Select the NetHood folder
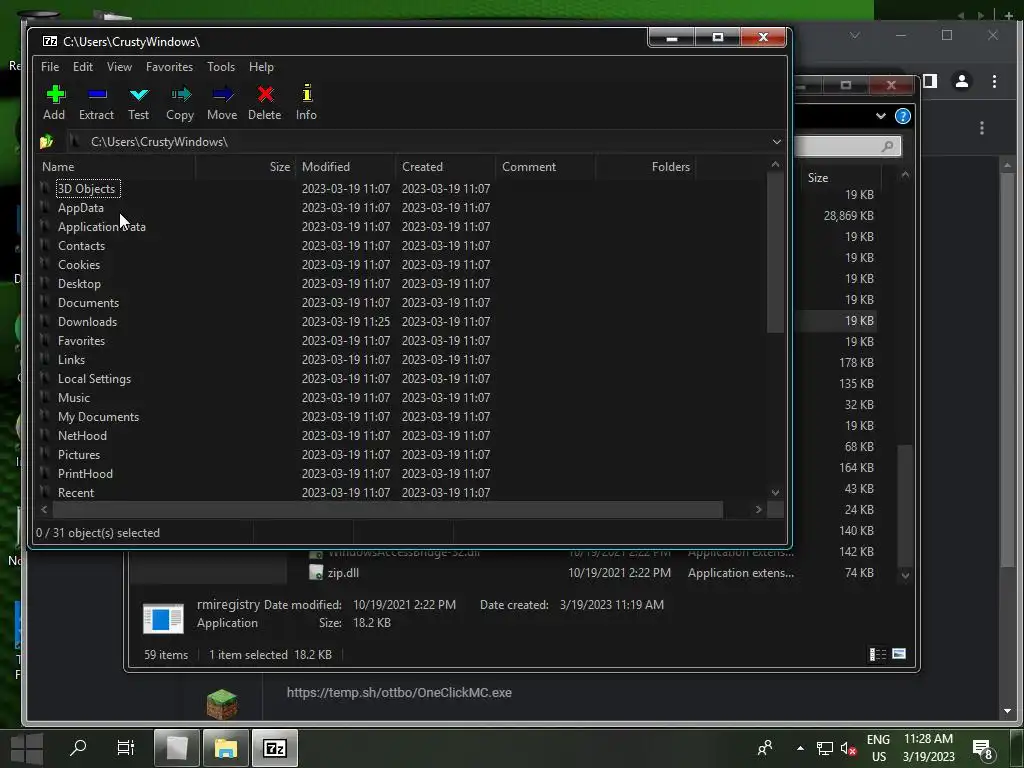Image resolution: width=1024 pixels, height=768 pixels. point(82,436)
